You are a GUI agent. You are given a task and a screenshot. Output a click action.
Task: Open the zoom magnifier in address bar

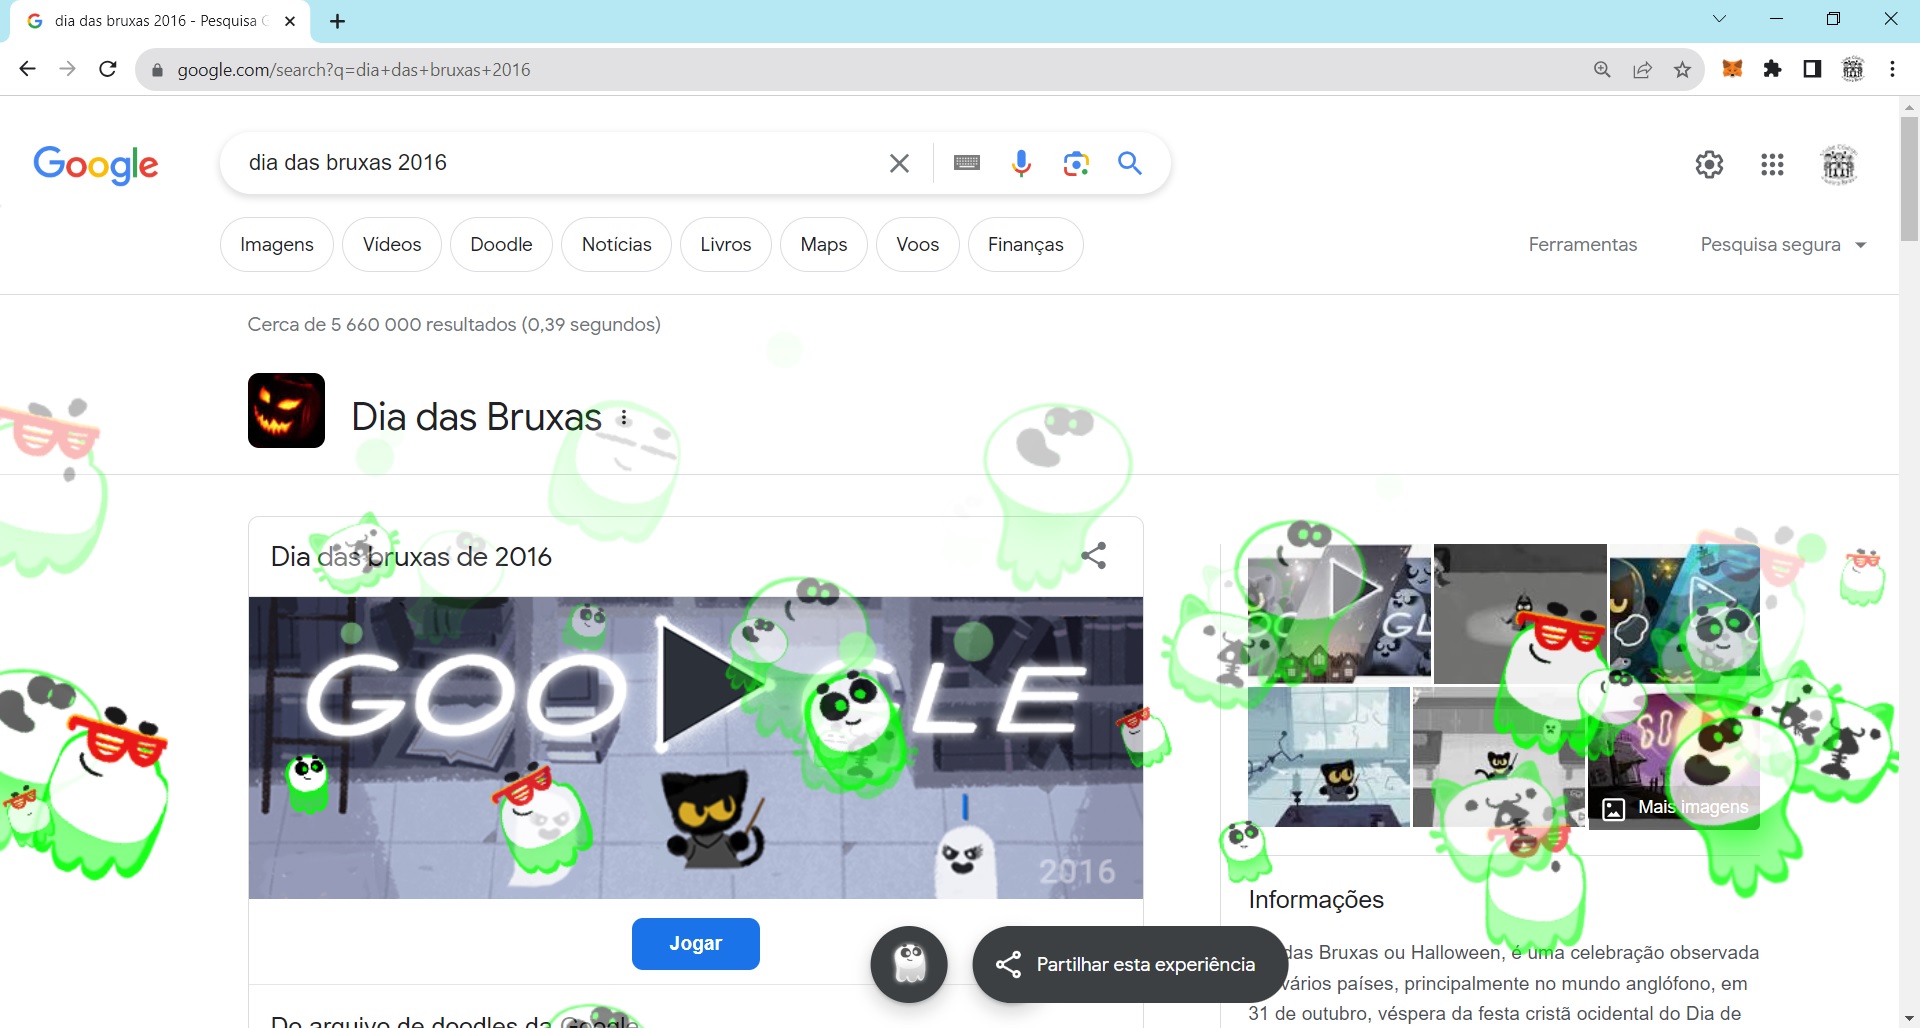(x=1602, y=69)
